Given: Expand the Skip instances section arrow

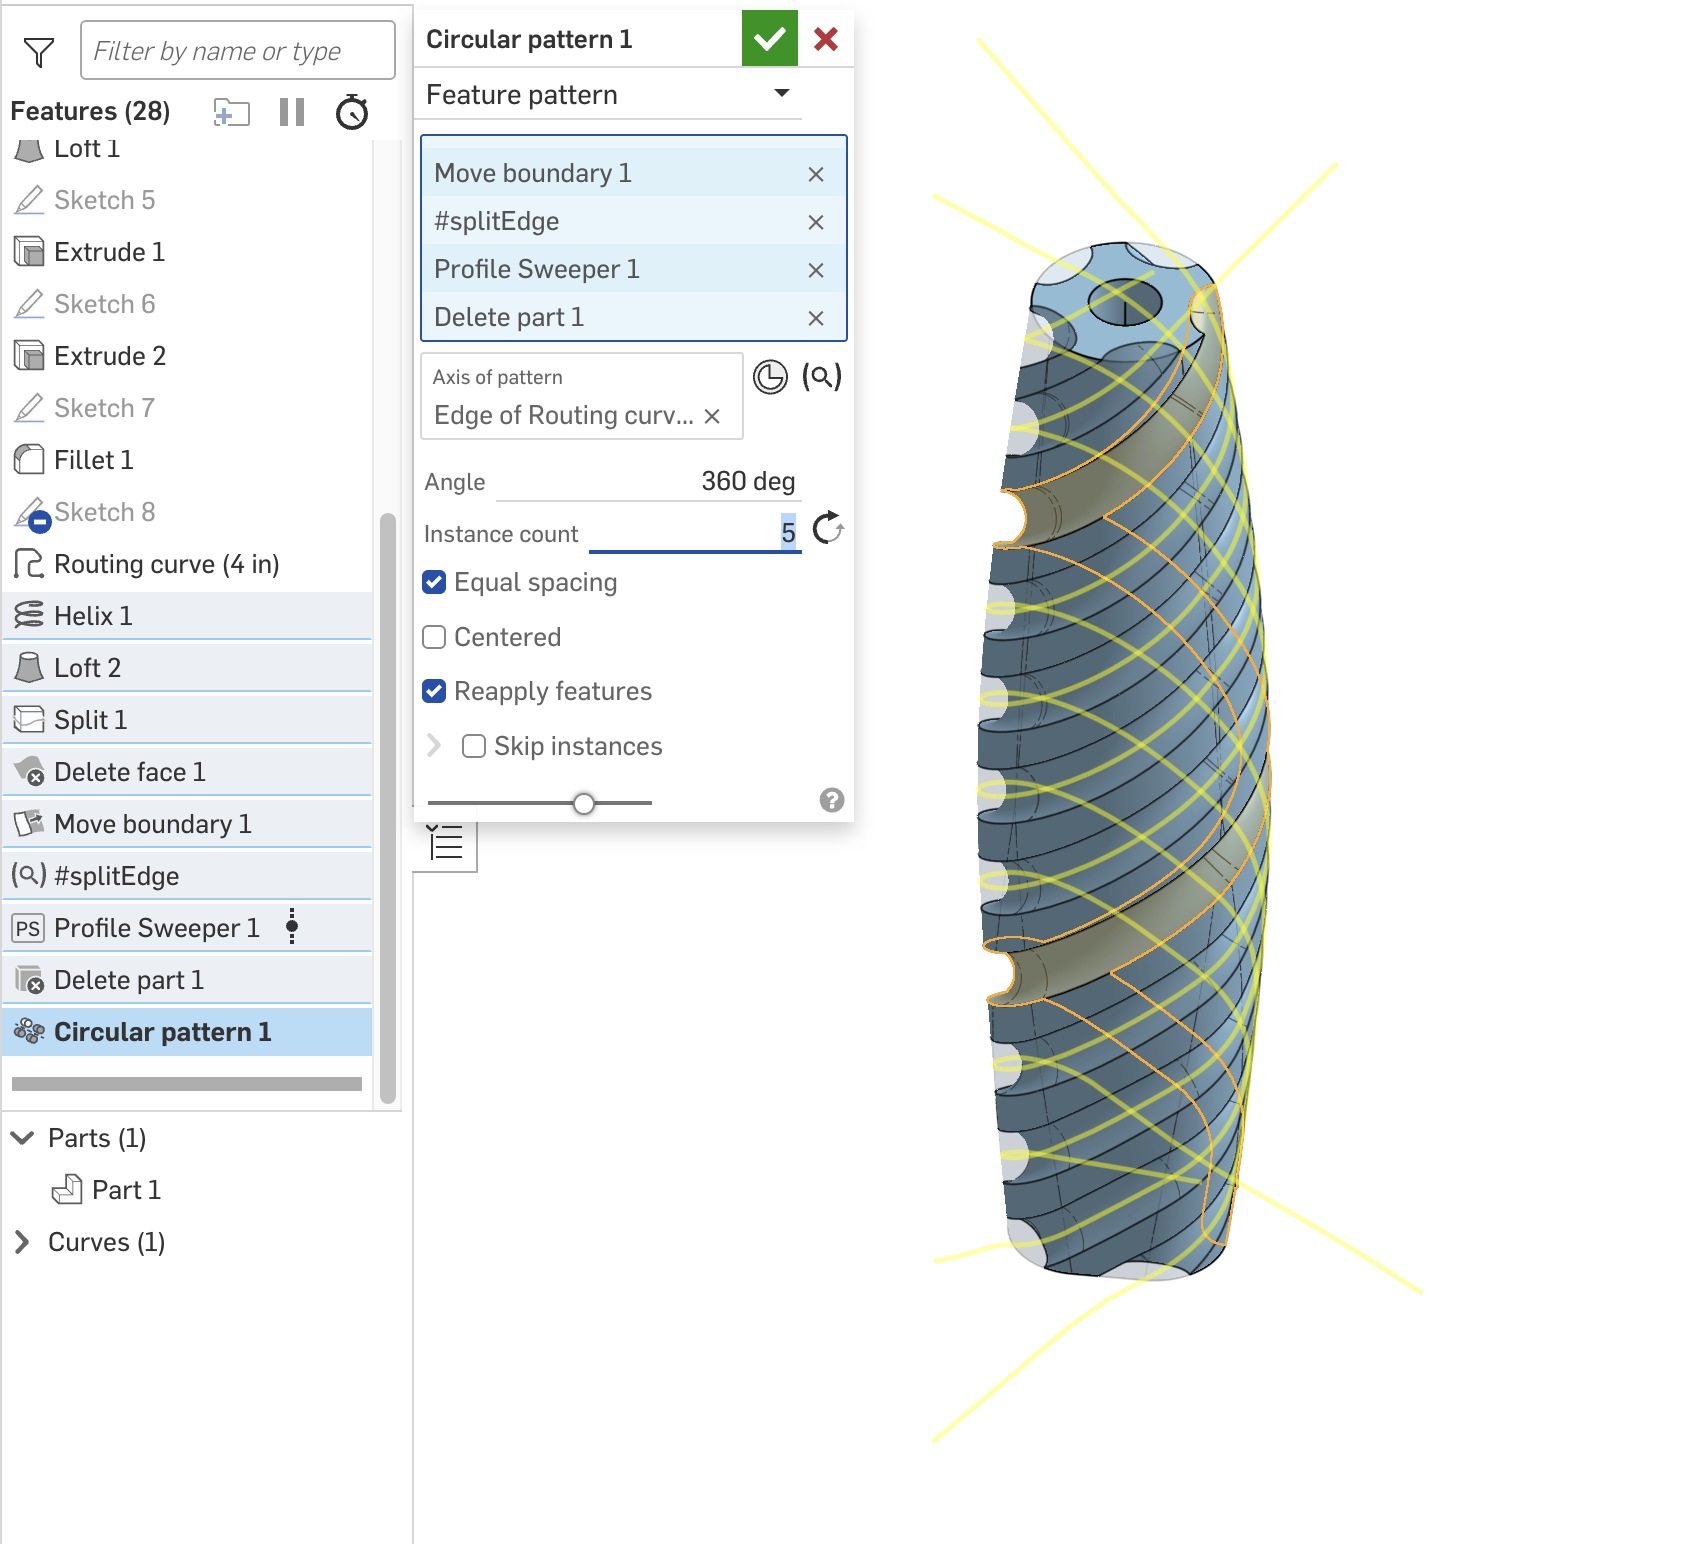Looking at the screenshot, I should (x=434, y=746).
